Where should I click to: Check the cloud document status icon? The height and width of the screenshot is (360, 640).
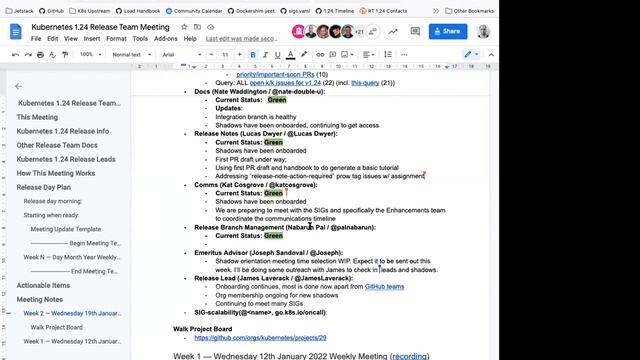pyautogui.click(x=211, y=27)
